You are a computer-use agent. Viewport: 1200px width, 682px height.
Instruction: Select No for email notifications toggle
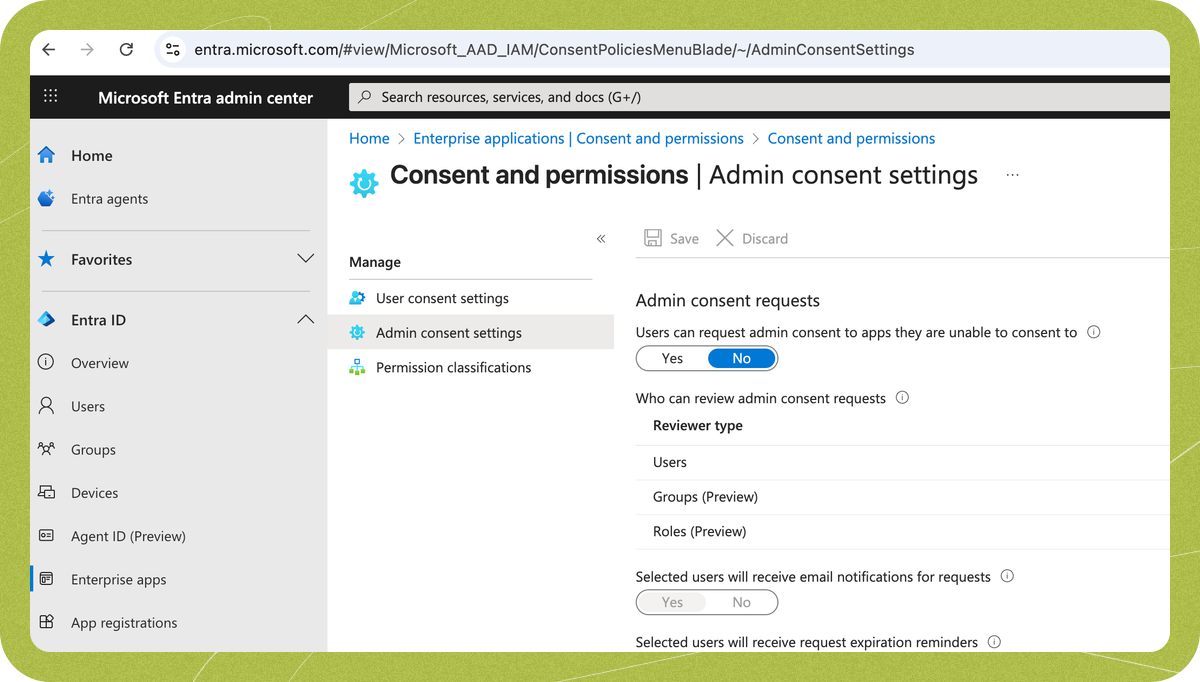pyautogui.click(x=741, y=602)
